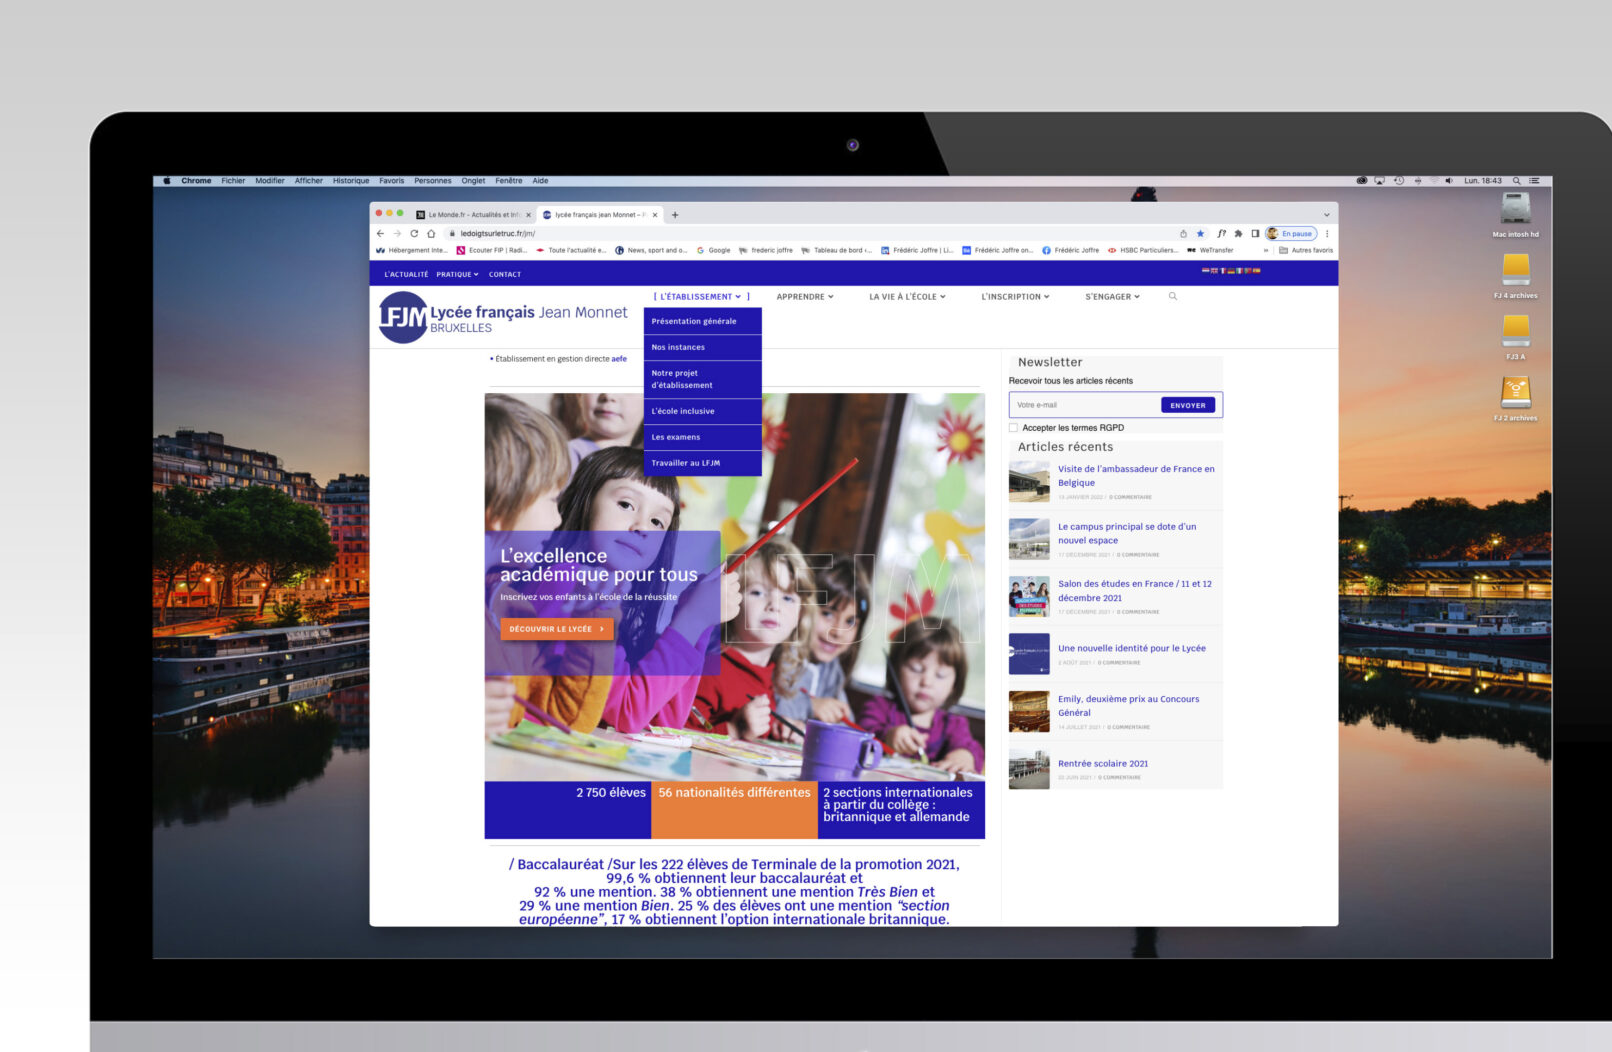Open the Chrome extensions puzzle icon
Image resolution: width=1612 pixels, height=1052 pixels.
point(1238,233)
